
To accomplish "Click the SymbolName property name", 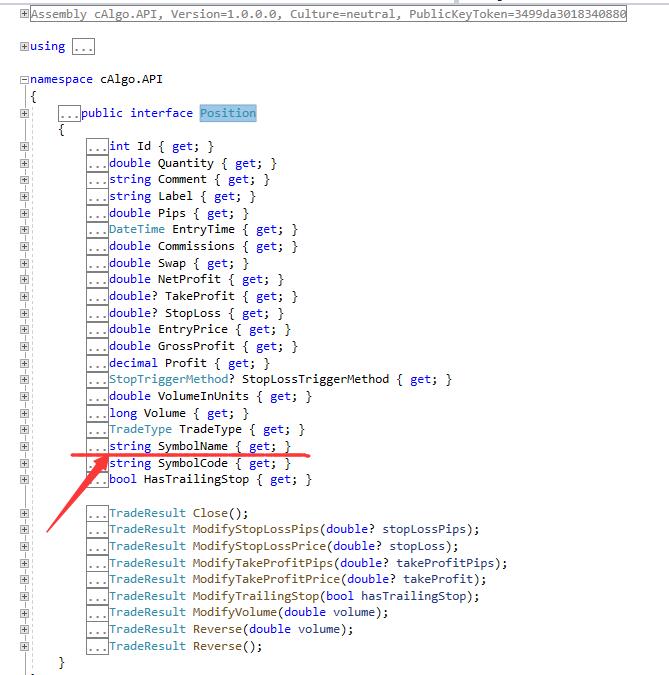I will (x=193, y=446).
